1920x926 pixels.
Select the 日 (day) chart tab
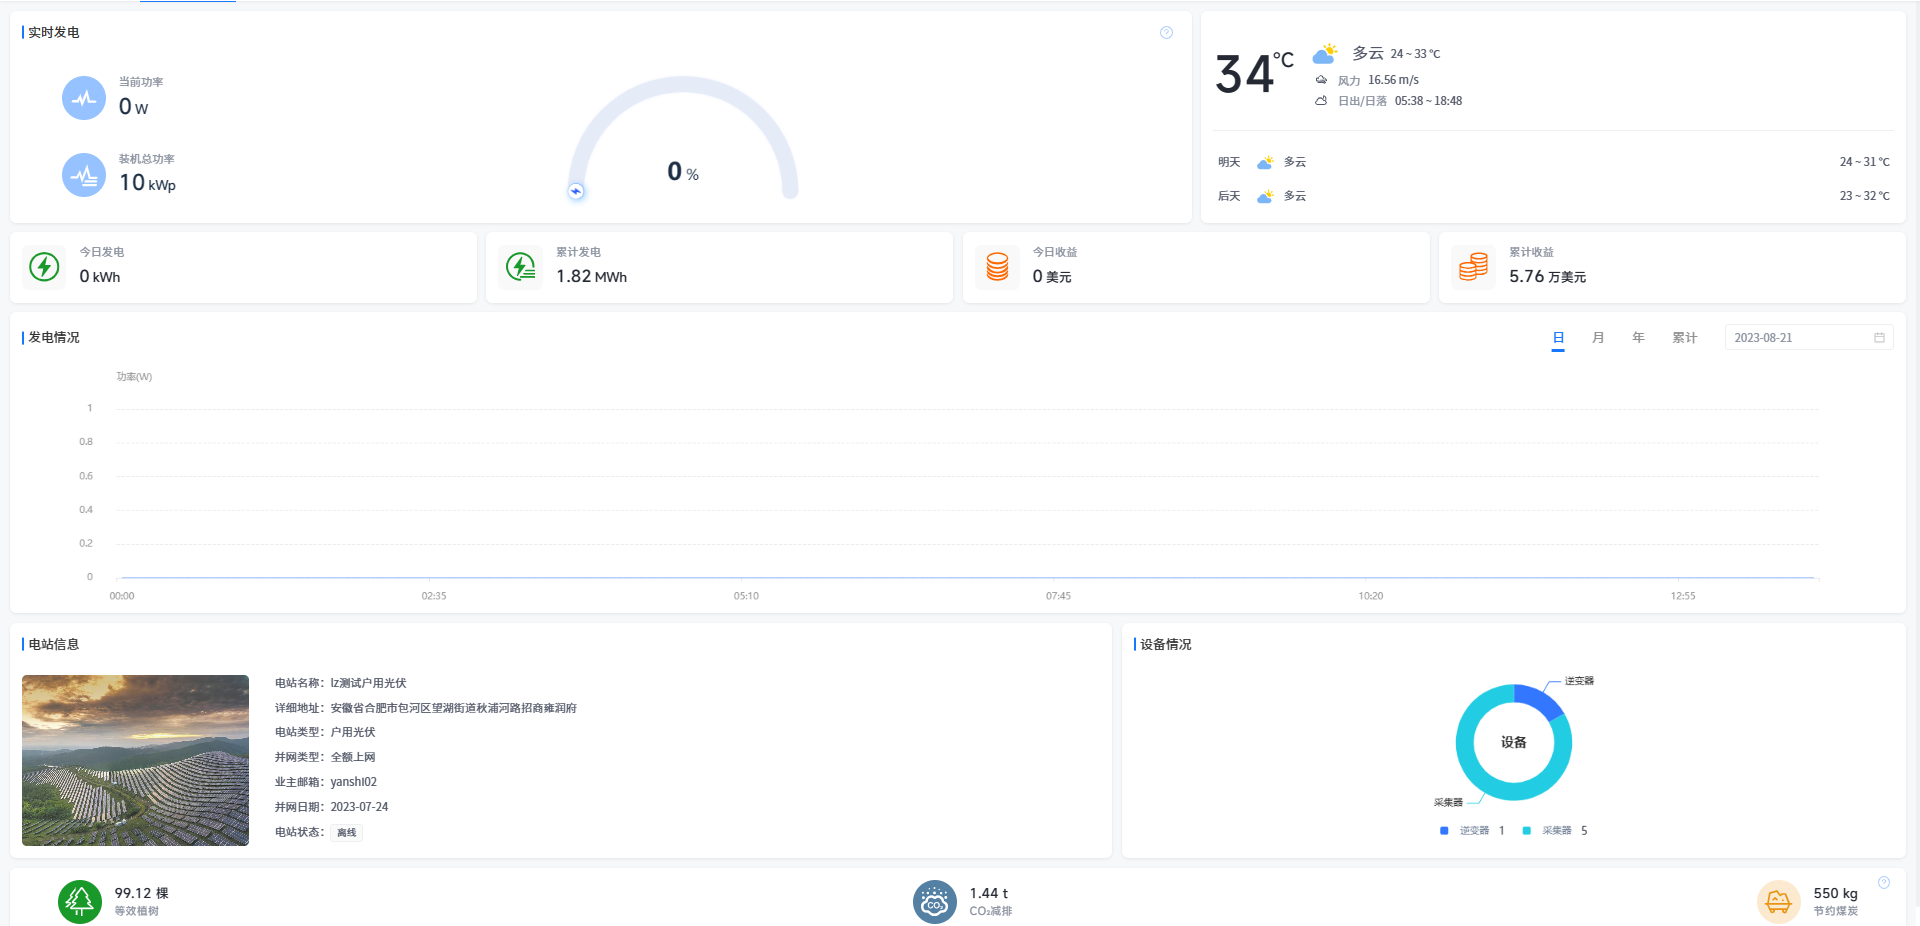click(x=1558, y=338)
